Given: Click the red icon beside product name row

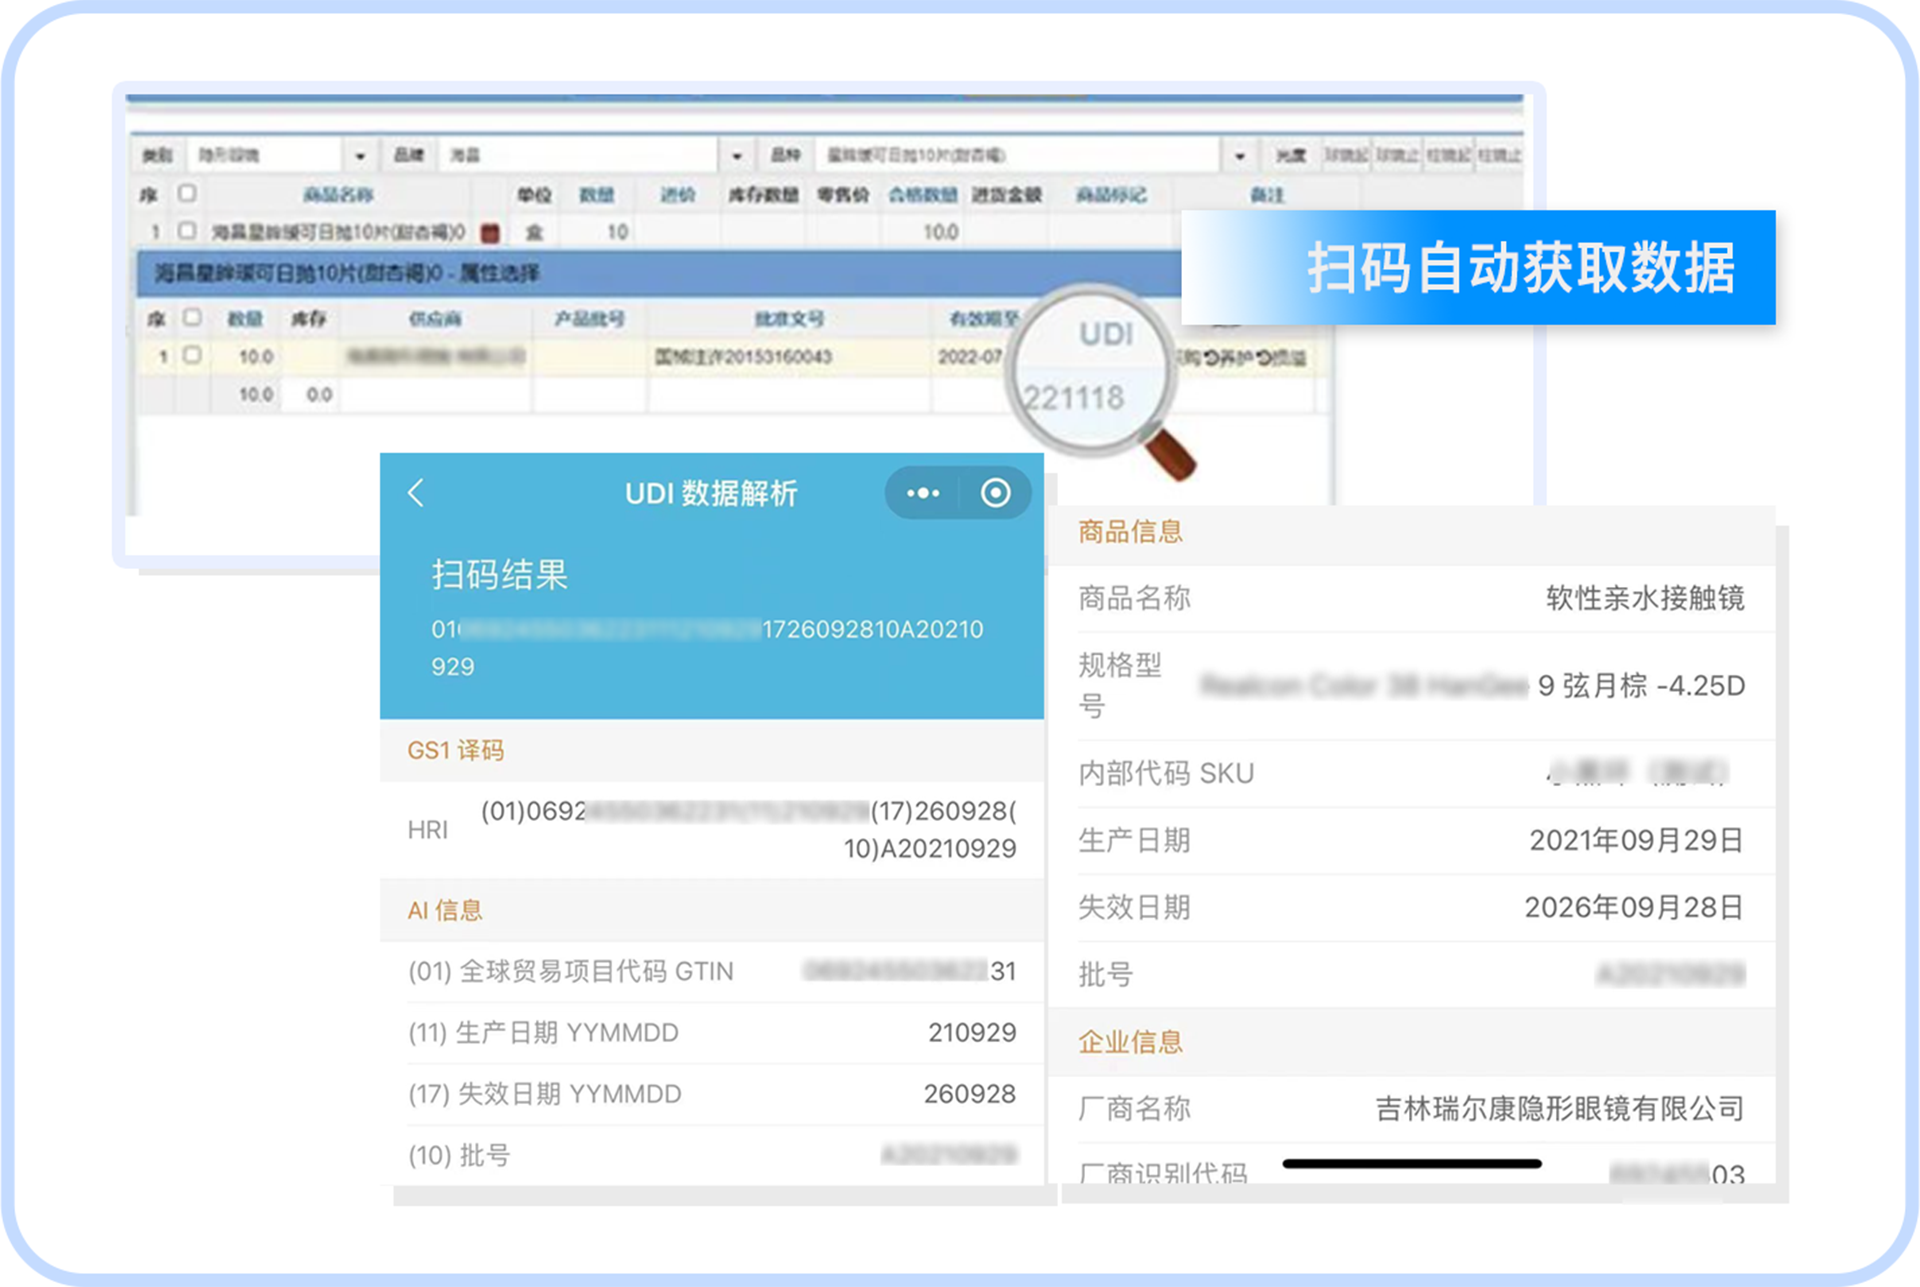Looking at the screenshot, I should click(x=490, y=233).
